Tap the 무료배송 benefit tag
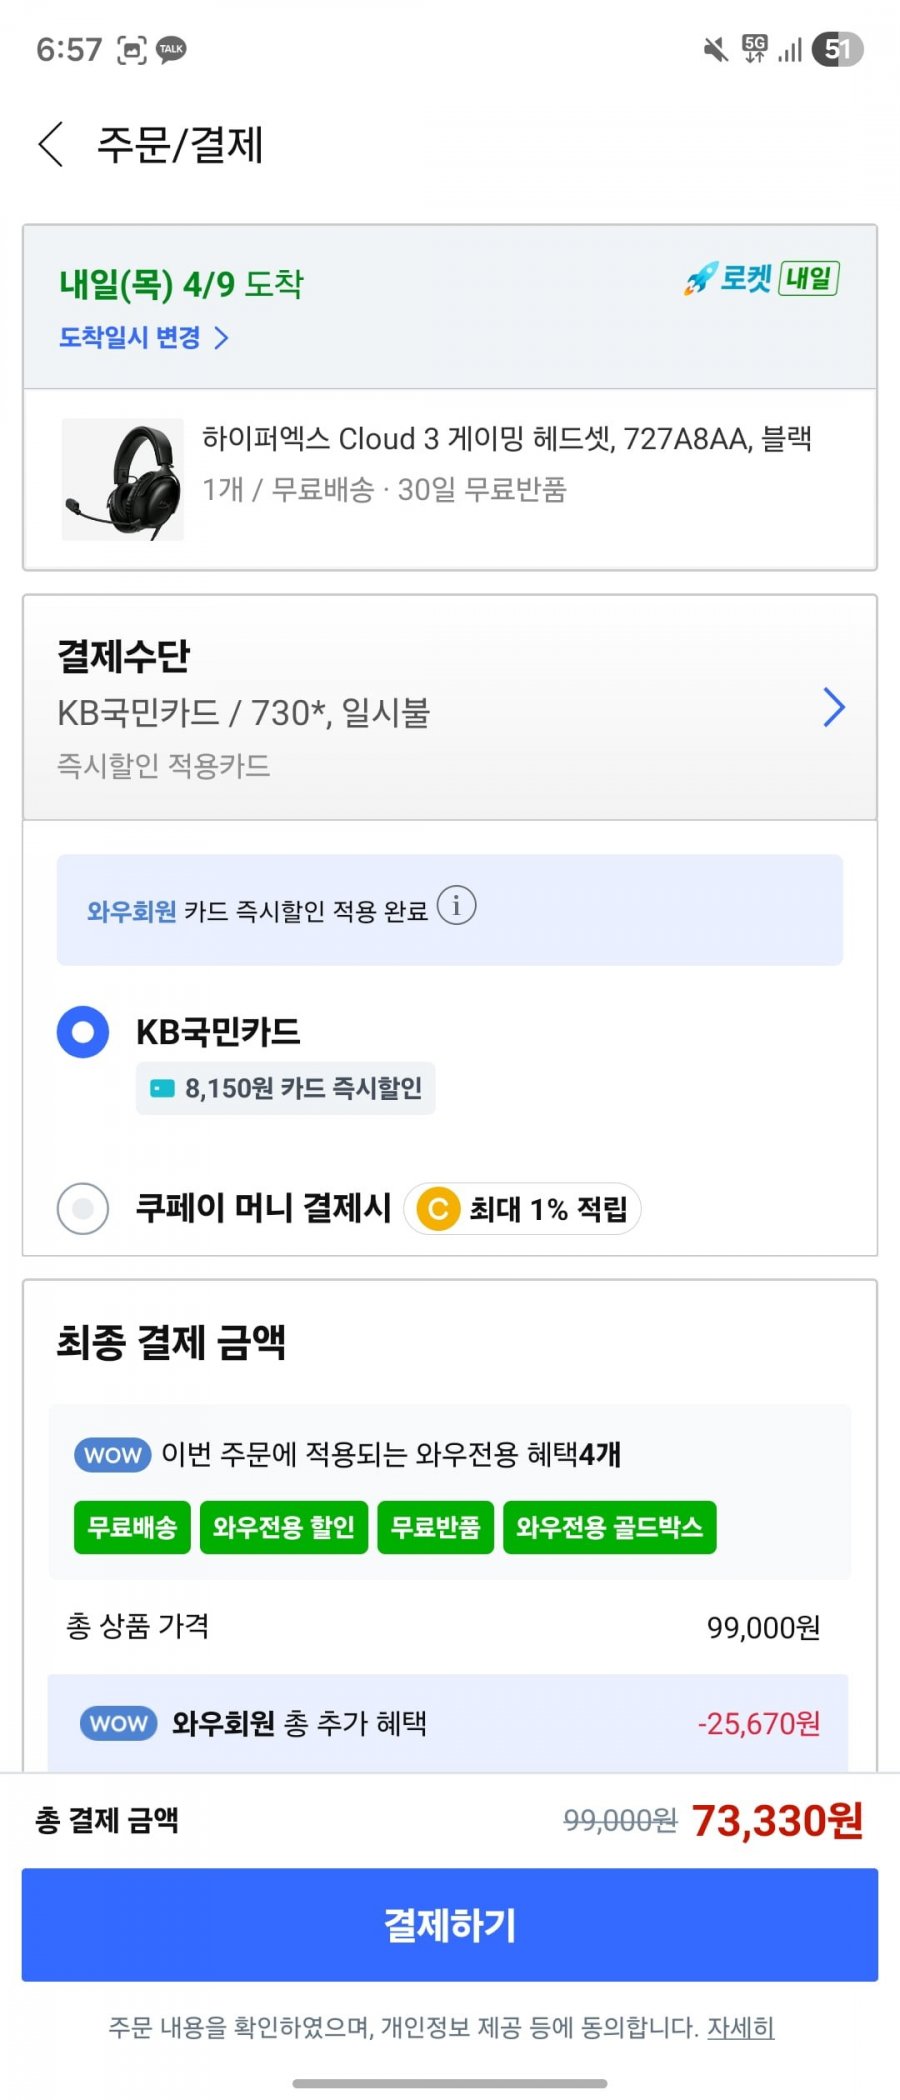Screen dimensions: 900x2100 tap(132, 1527)
